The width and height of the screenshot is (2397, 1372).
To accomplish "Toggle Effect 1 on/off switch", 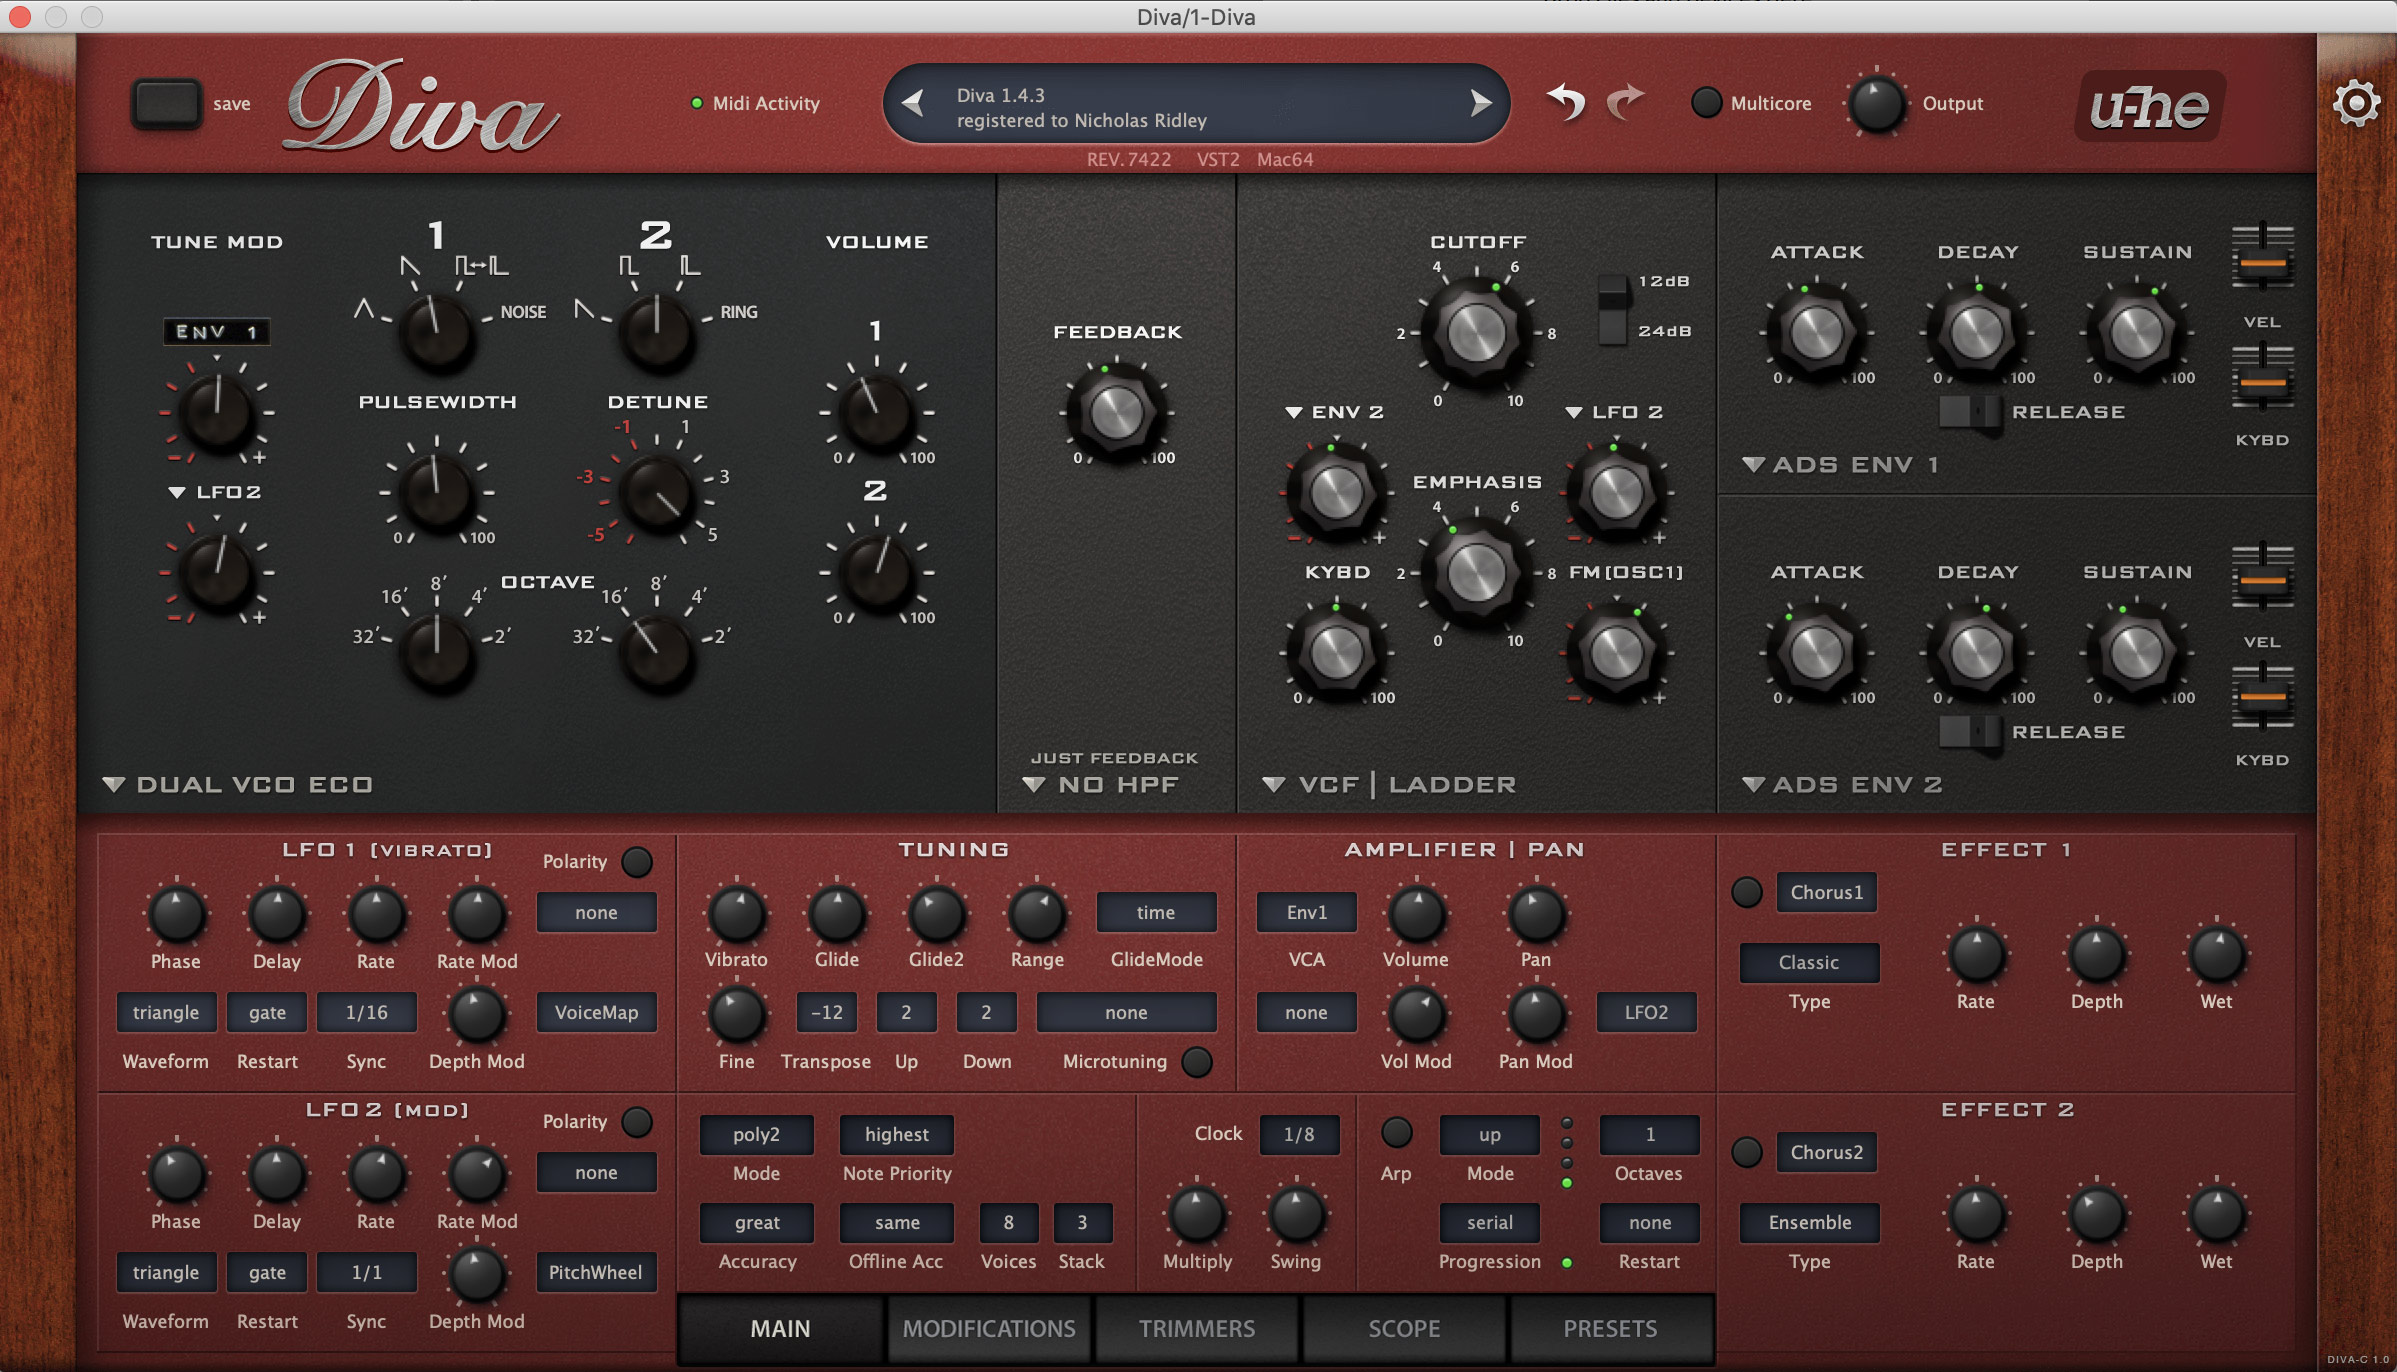I will (1747, 892).
